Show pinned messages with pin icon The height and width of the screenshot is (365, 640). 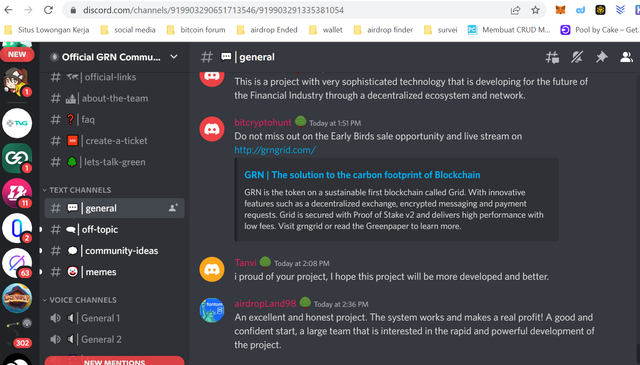tap(601, 57)
